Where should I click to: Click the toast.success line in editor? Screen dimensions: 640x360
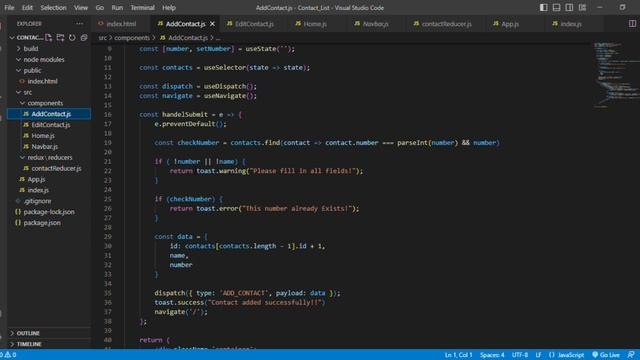click(240, 302)
